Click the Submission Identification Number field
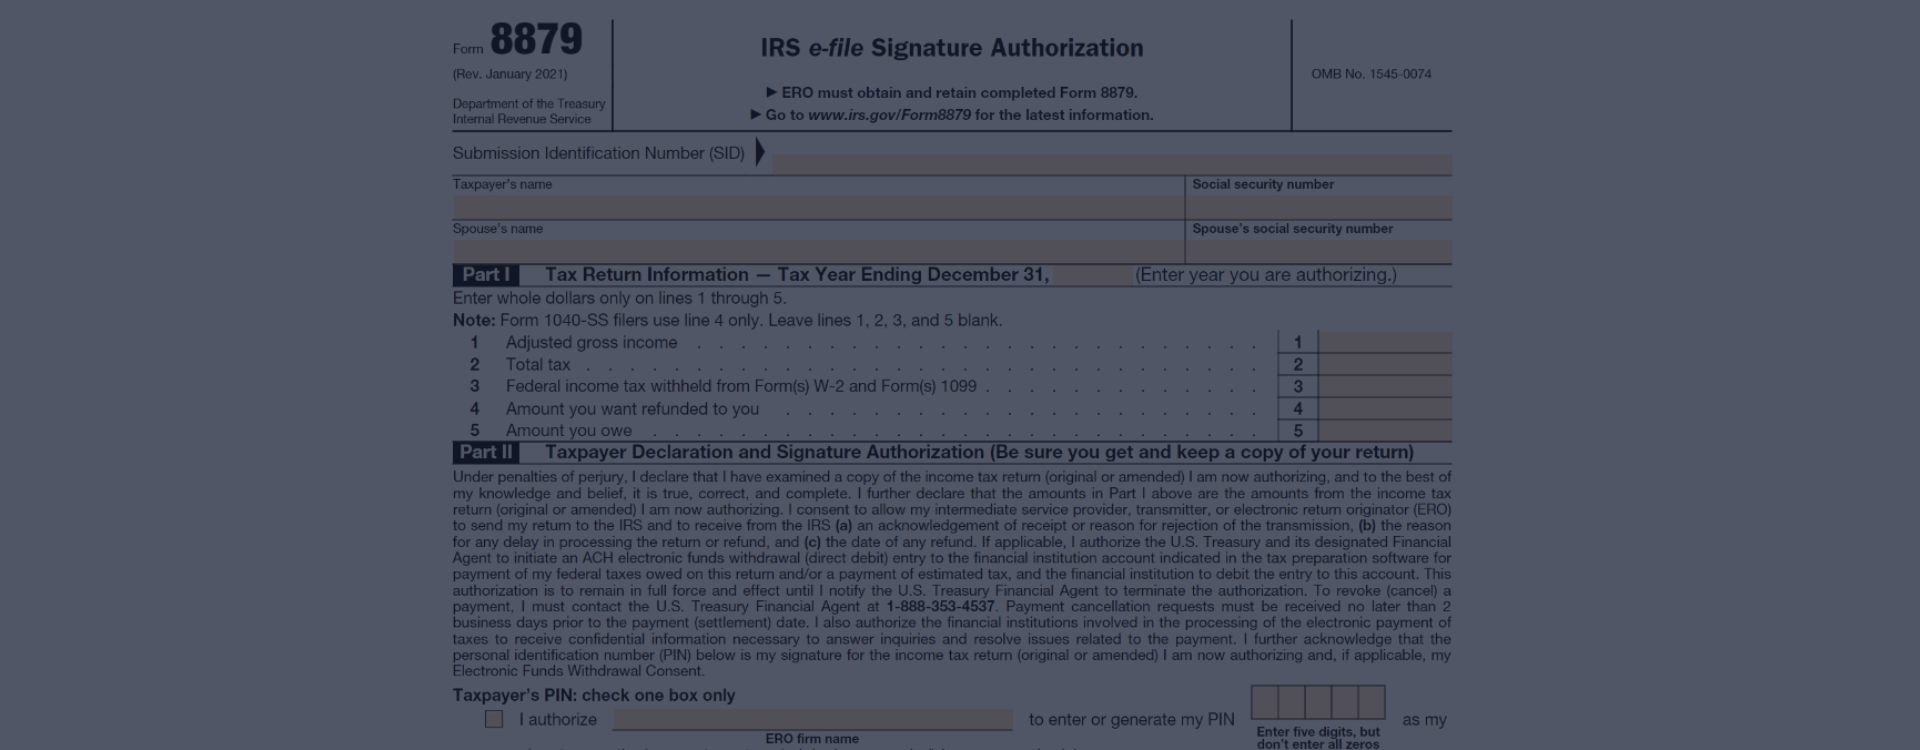 coord(1111,165)
